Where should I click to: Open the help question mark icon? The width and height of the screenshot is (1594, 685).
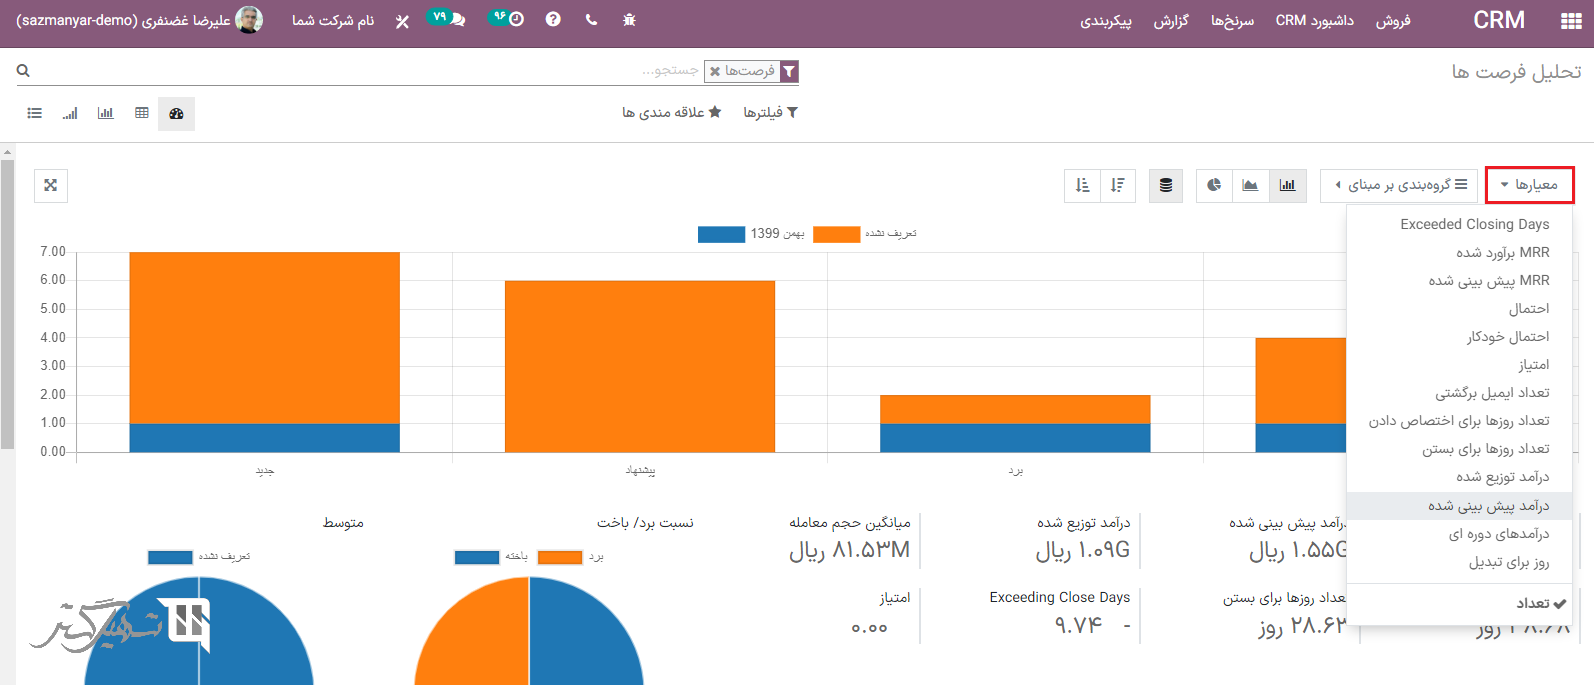(x=553, y=20)
